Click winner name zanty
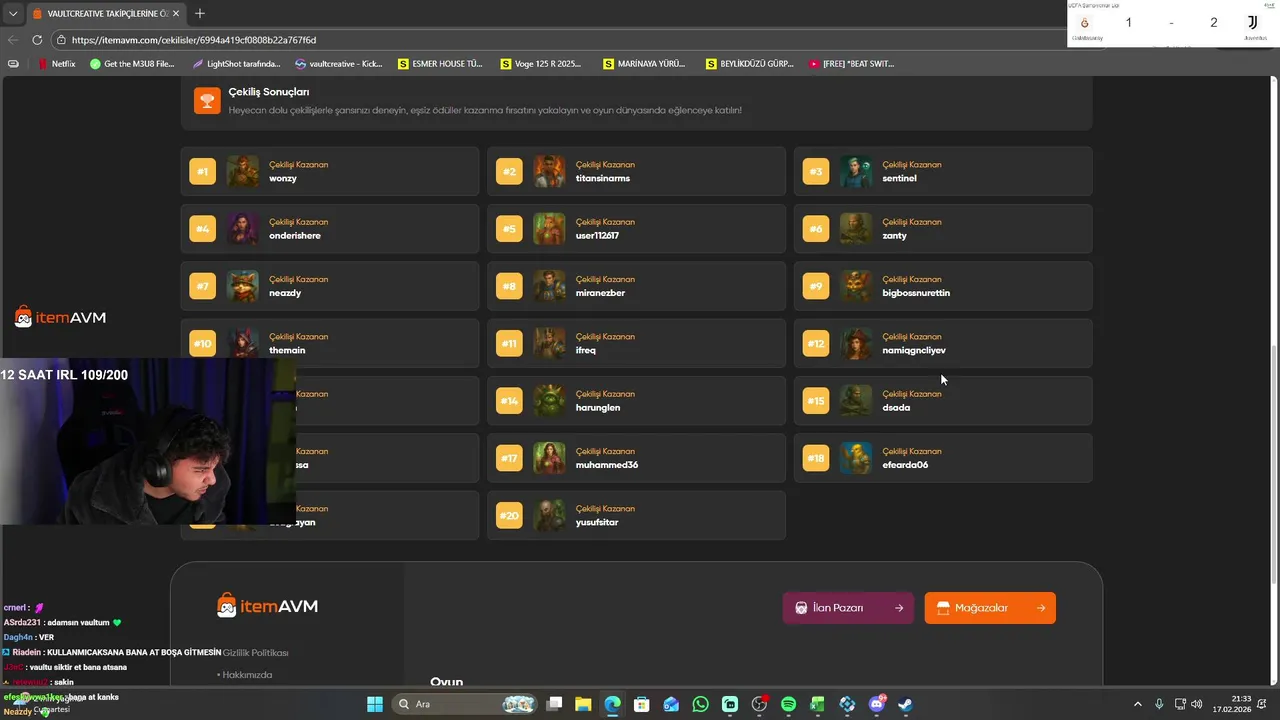Image resolution: width=1280 pixels, height=720 pixels. (x=894, y=236)
